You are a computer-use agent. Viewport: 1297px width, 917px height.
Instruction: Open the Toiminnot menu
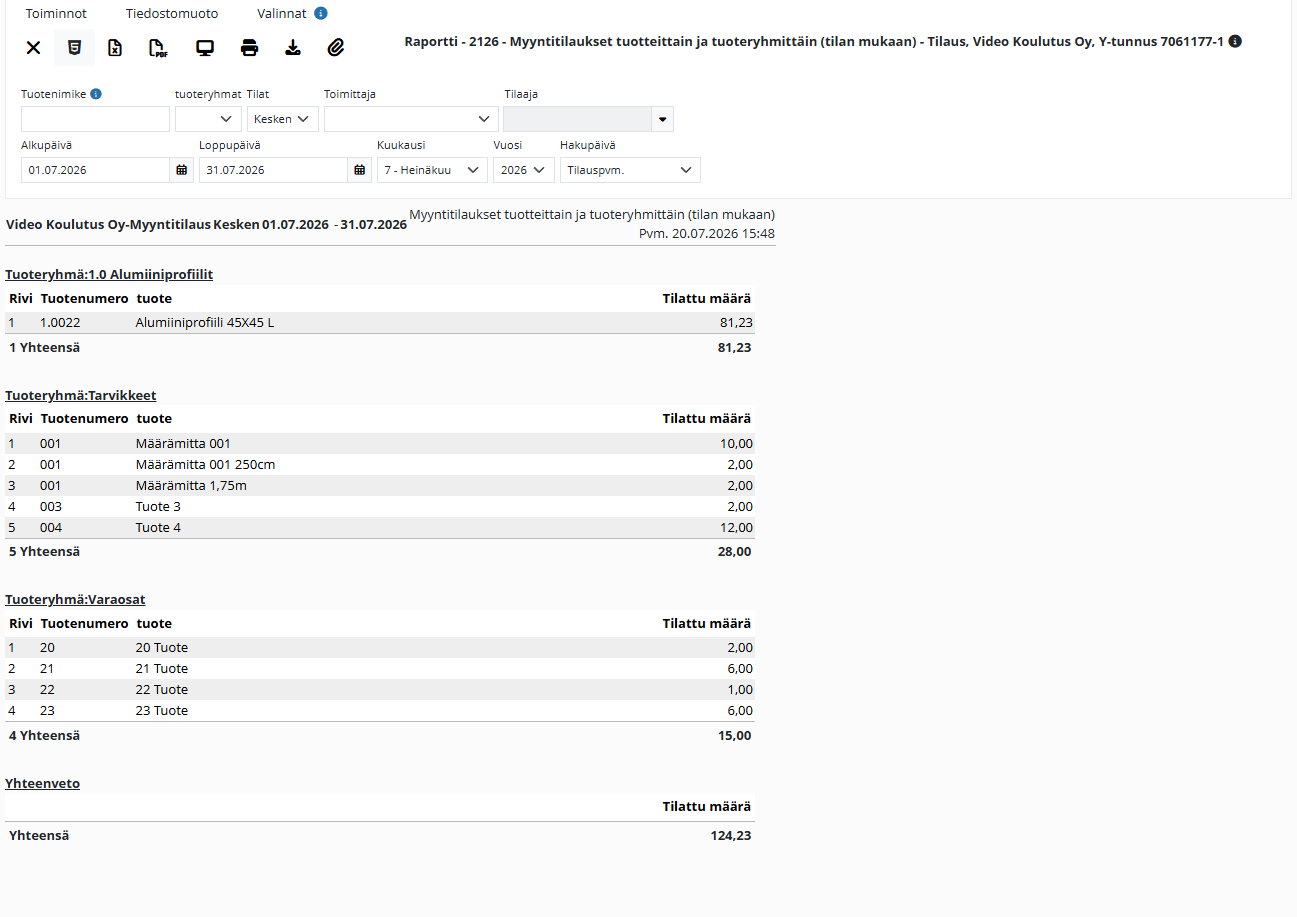coord(56,14)
